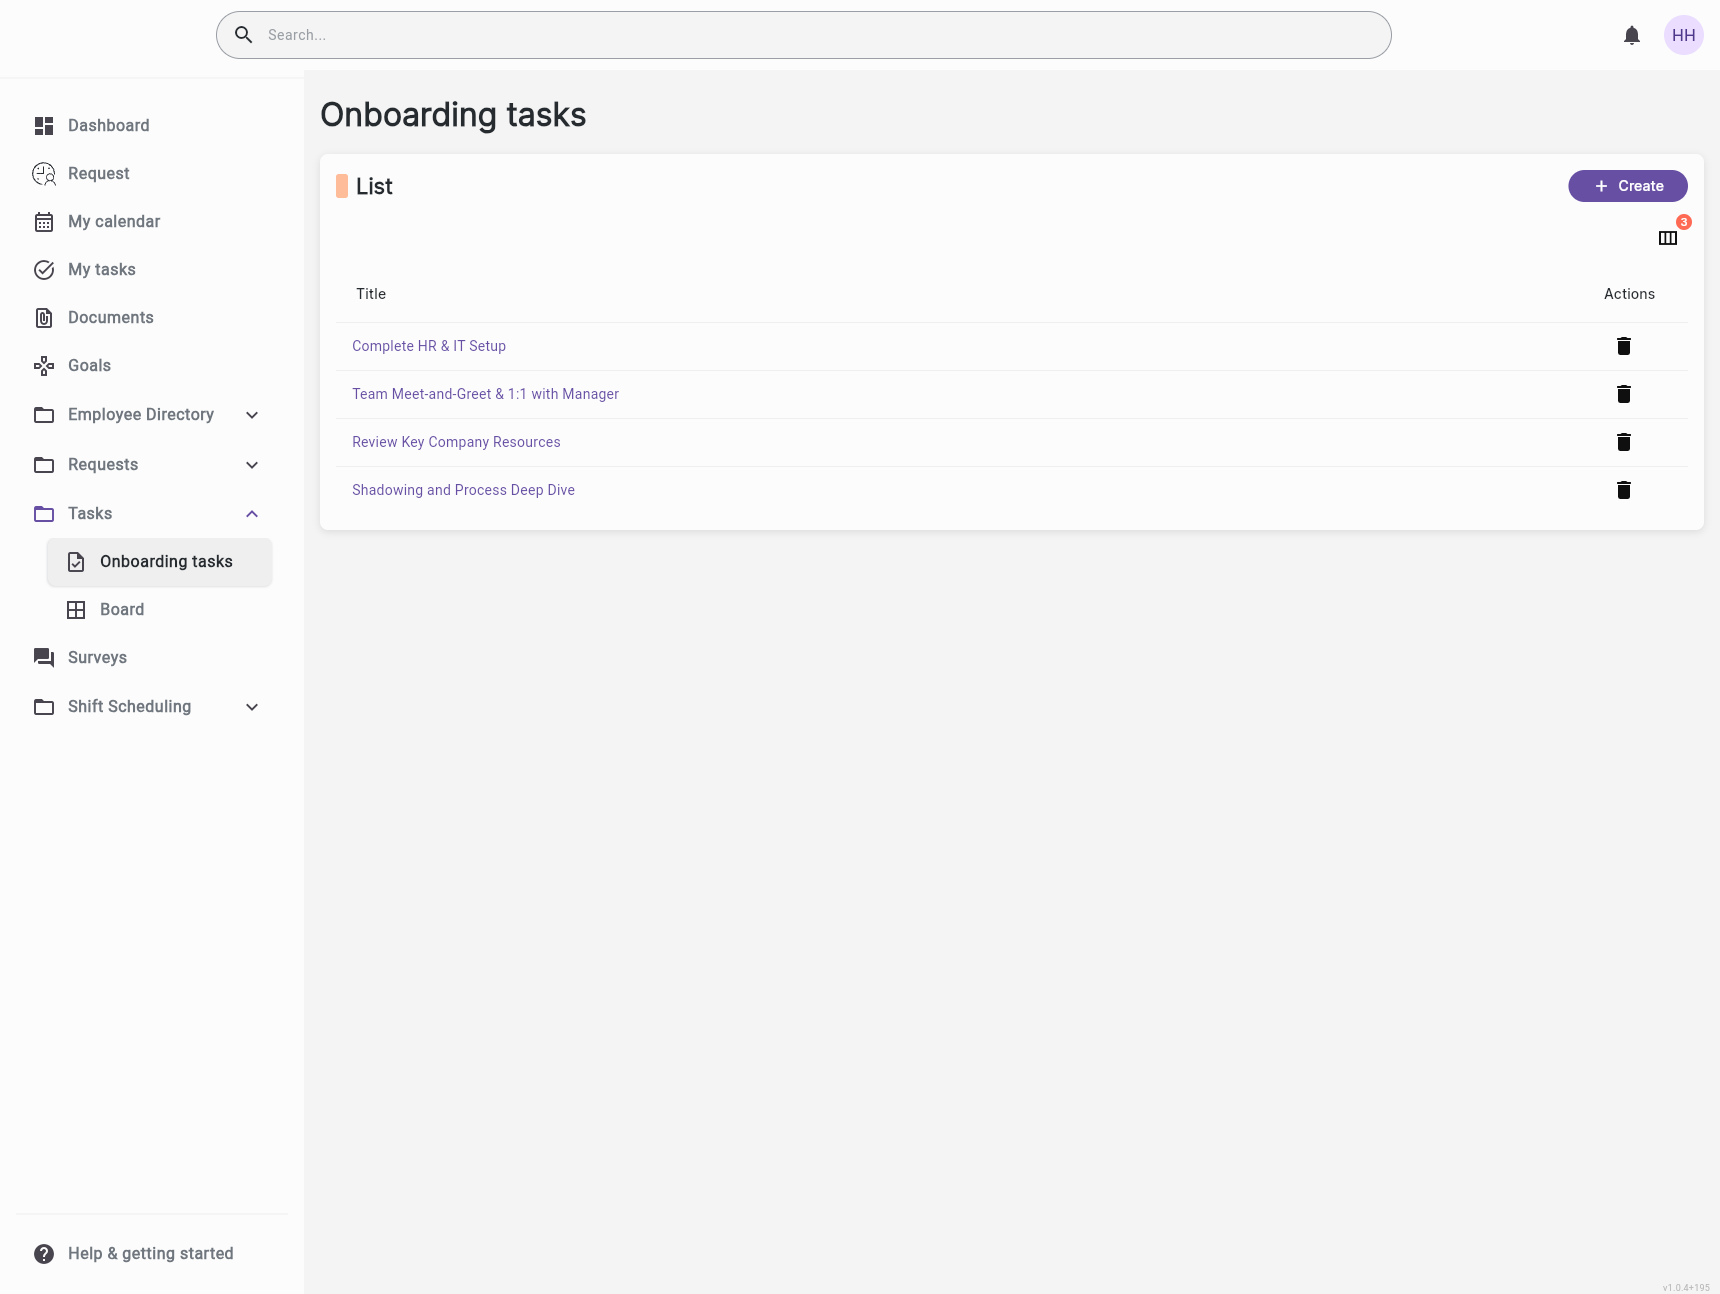Expand the Employee Directory section

tap(252, 415)
